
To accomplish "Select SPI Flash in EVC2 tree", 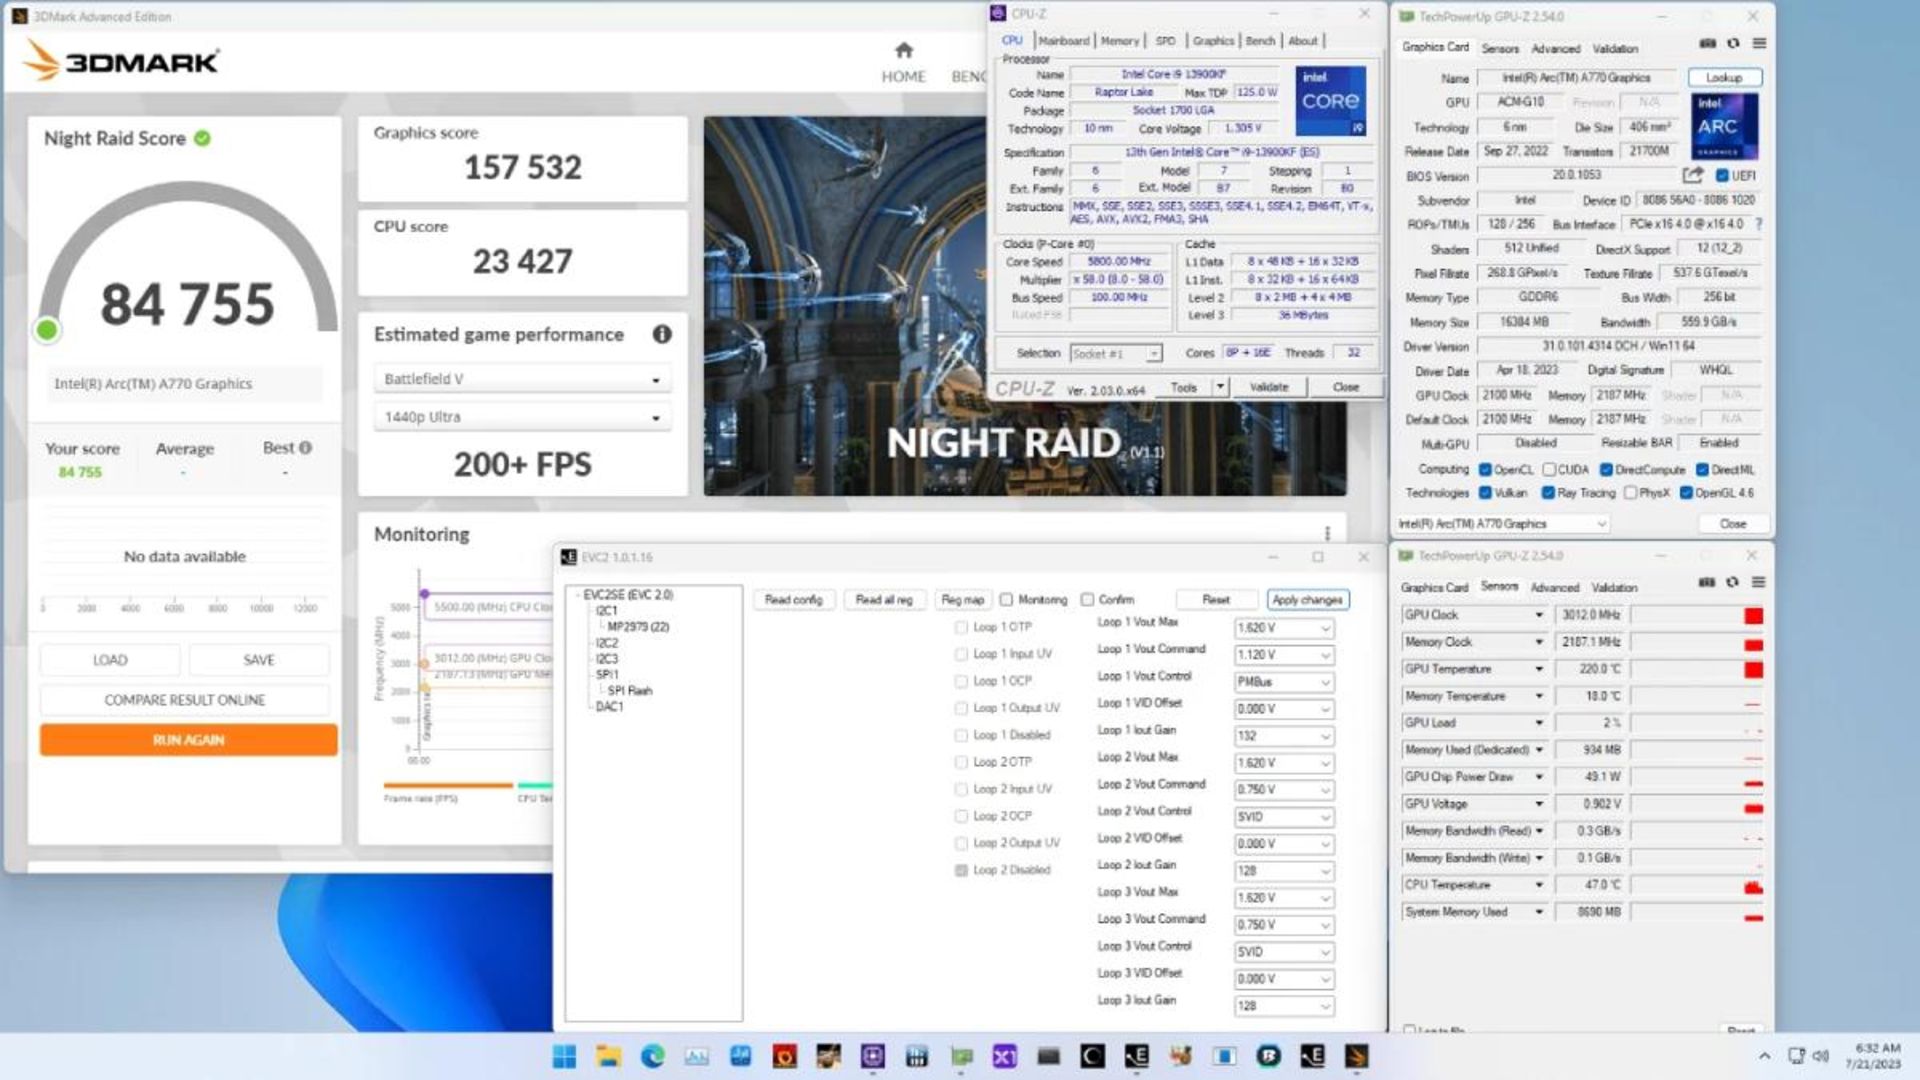I will [x=630, y=691].
